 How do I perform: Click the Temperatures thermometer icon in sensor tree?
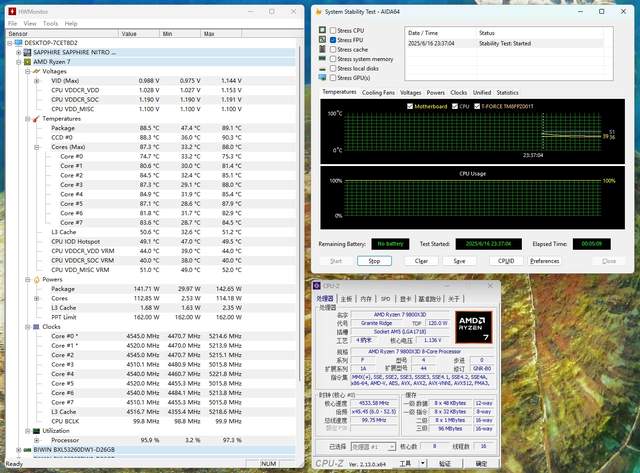[x=37, y=119]
